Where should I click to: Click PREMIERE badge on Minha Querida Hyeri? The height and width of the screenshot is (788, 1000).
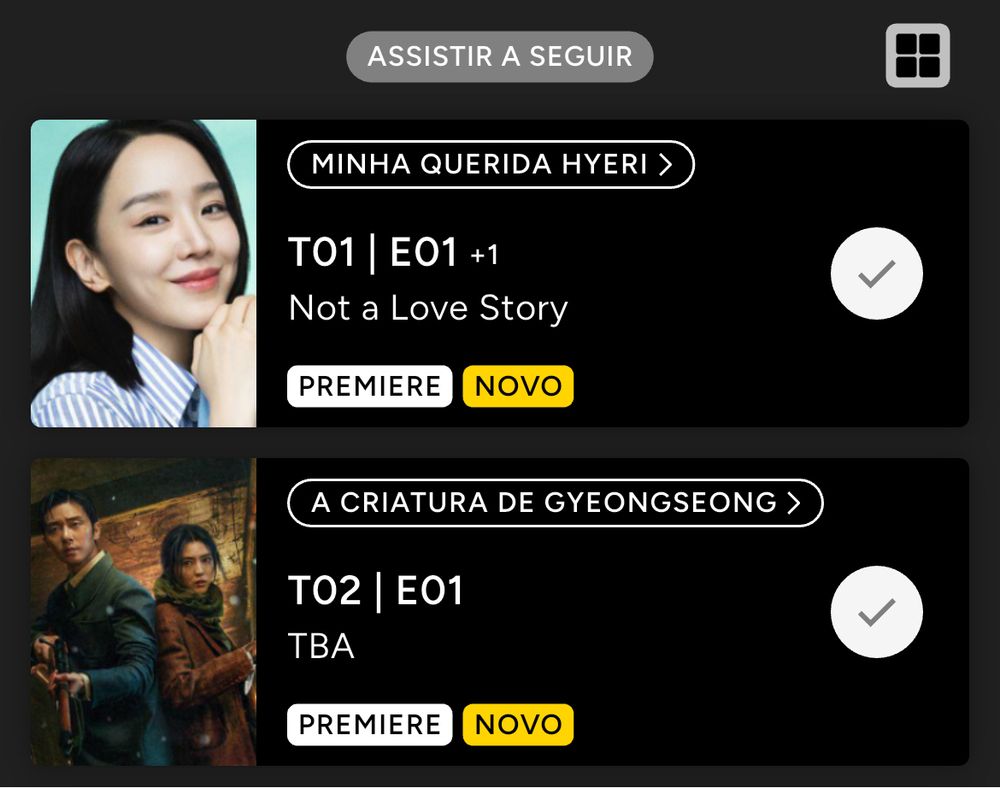point(370,386)
